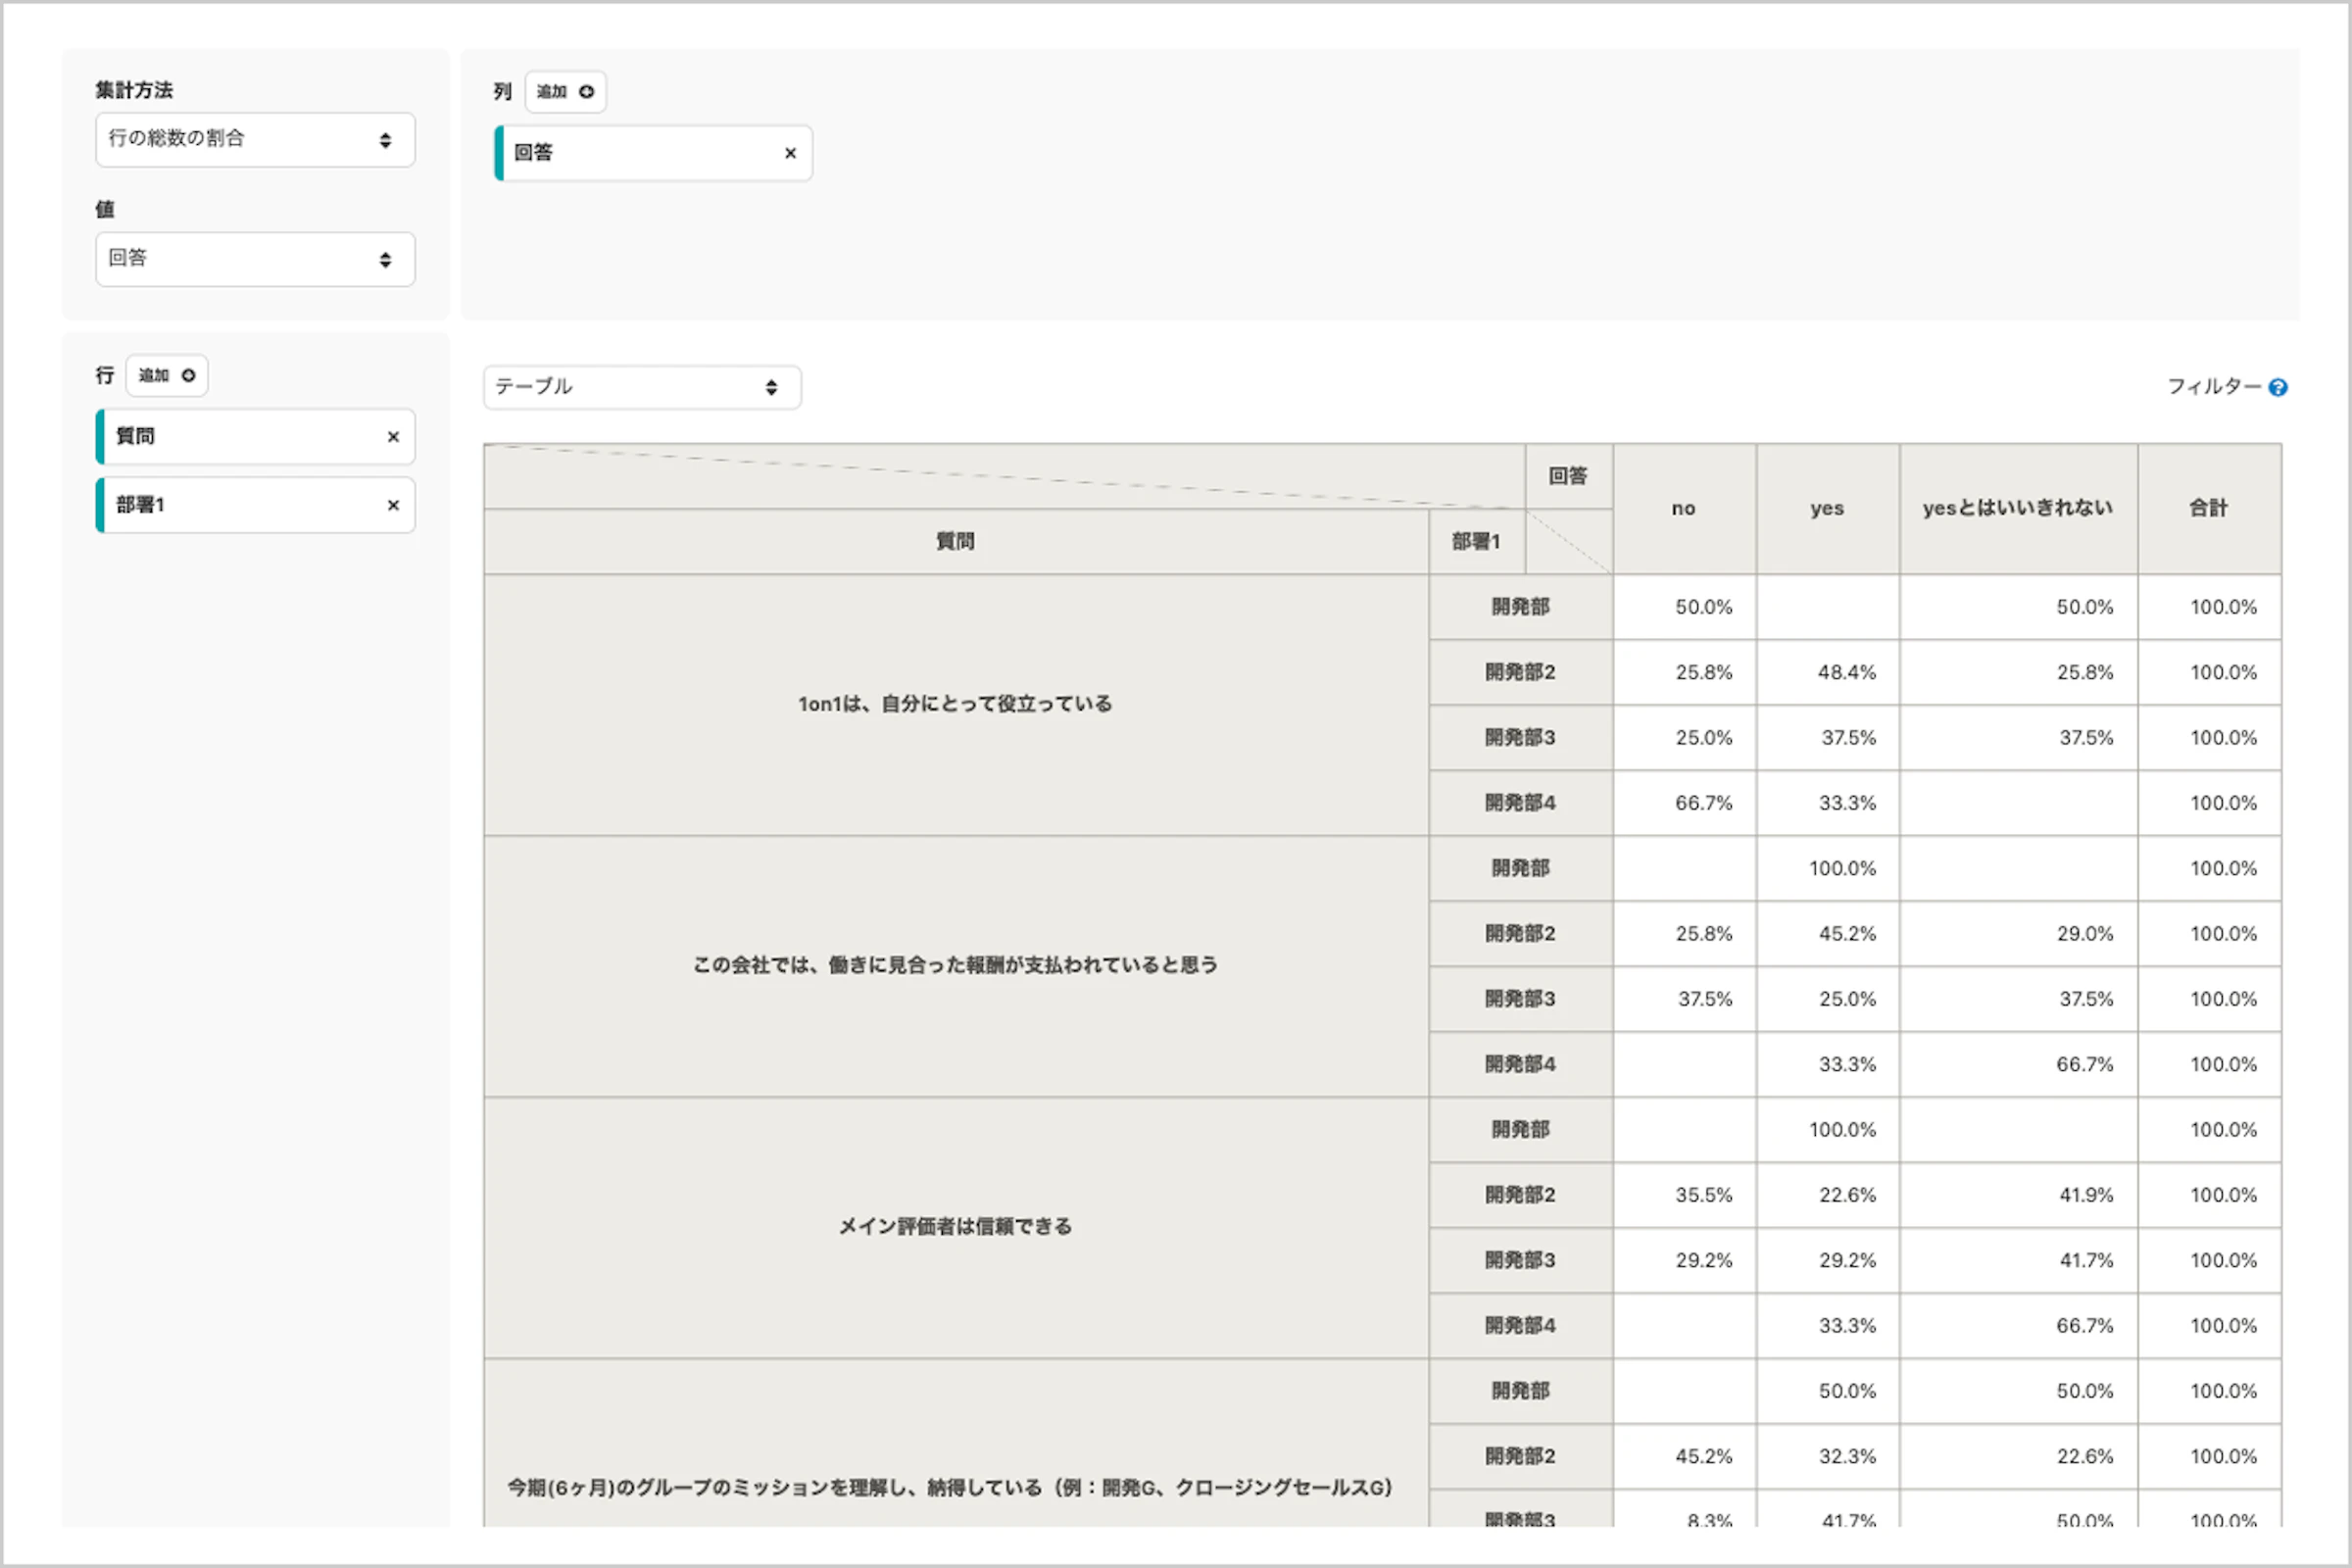The width and height of the screenshot is (2352, 1568).
Task: Click the teal accent bar on the 回答 chip
Action: point(498,152)
